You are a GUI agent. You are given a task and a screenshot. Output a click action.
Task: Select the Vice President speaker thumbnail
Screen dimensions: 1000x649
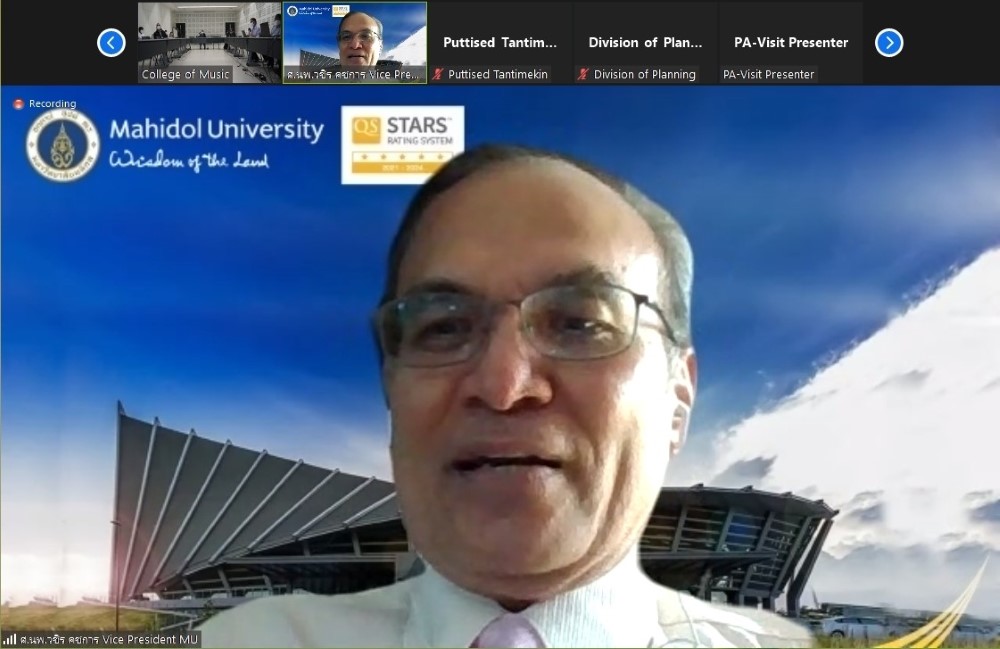coord(355,43)
